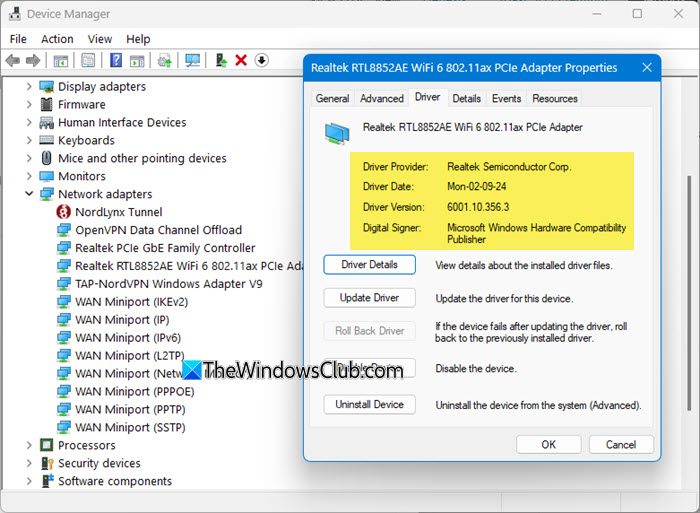700x513 pixels.
Task: Expand the Firmware node
Action: click(29, 104)
